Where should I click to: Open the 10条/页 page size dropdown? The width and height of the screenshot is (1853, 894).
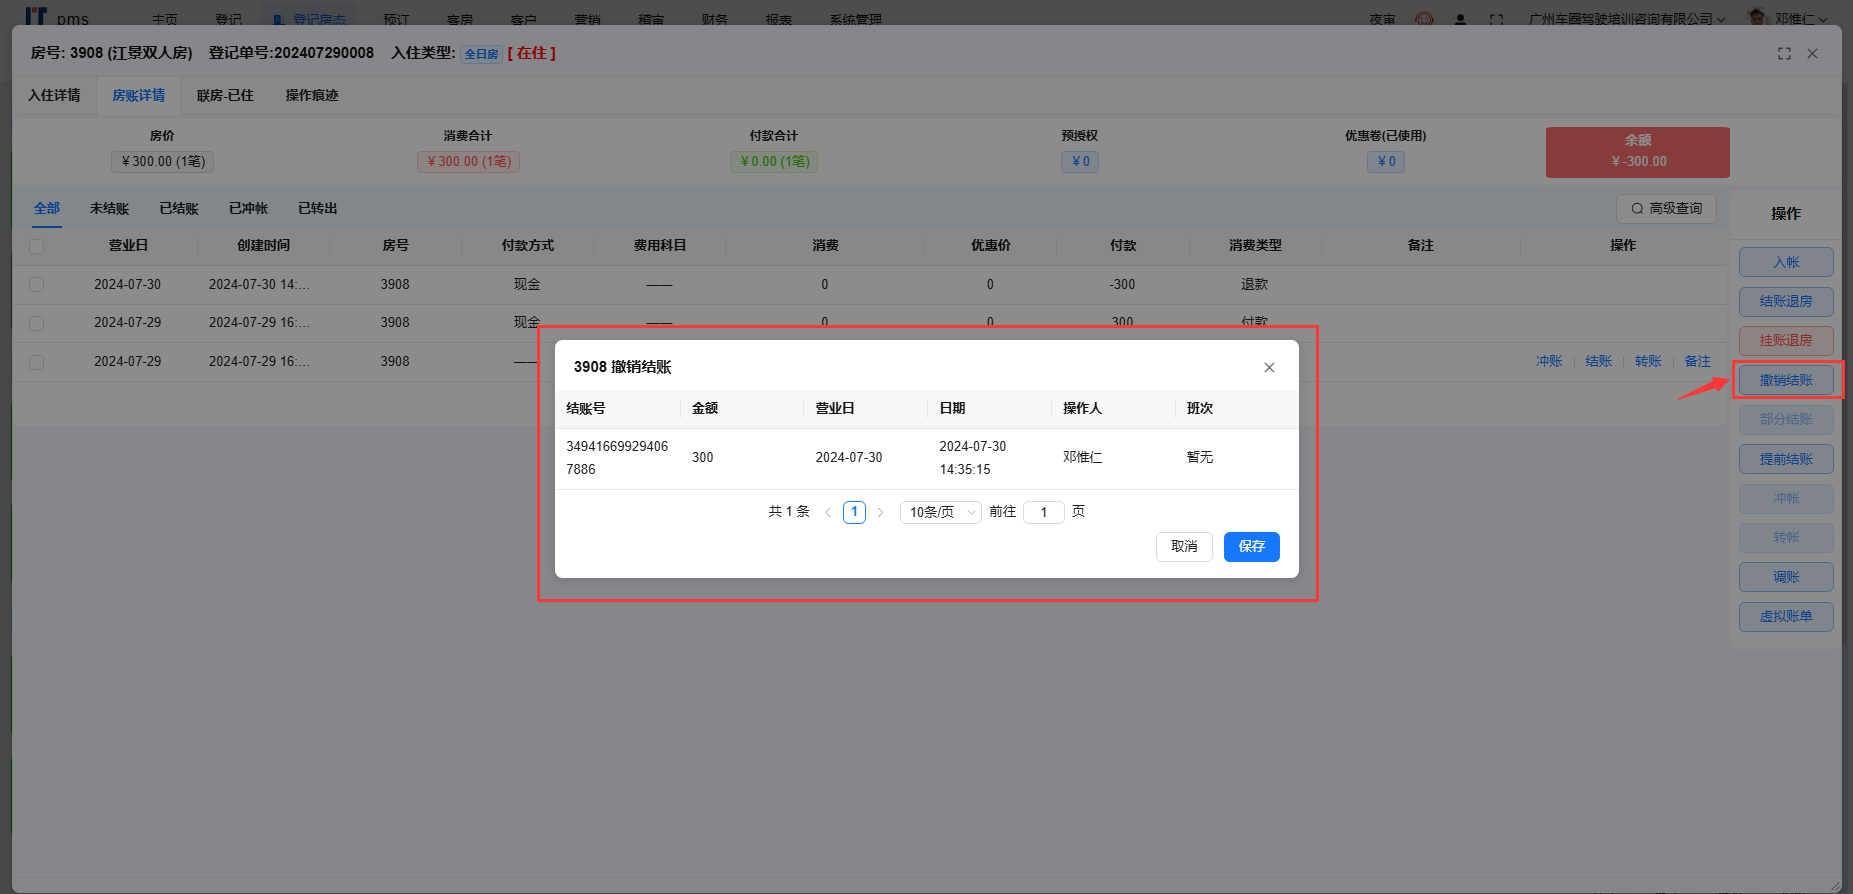pyautogui.click(x=940, y=513)
